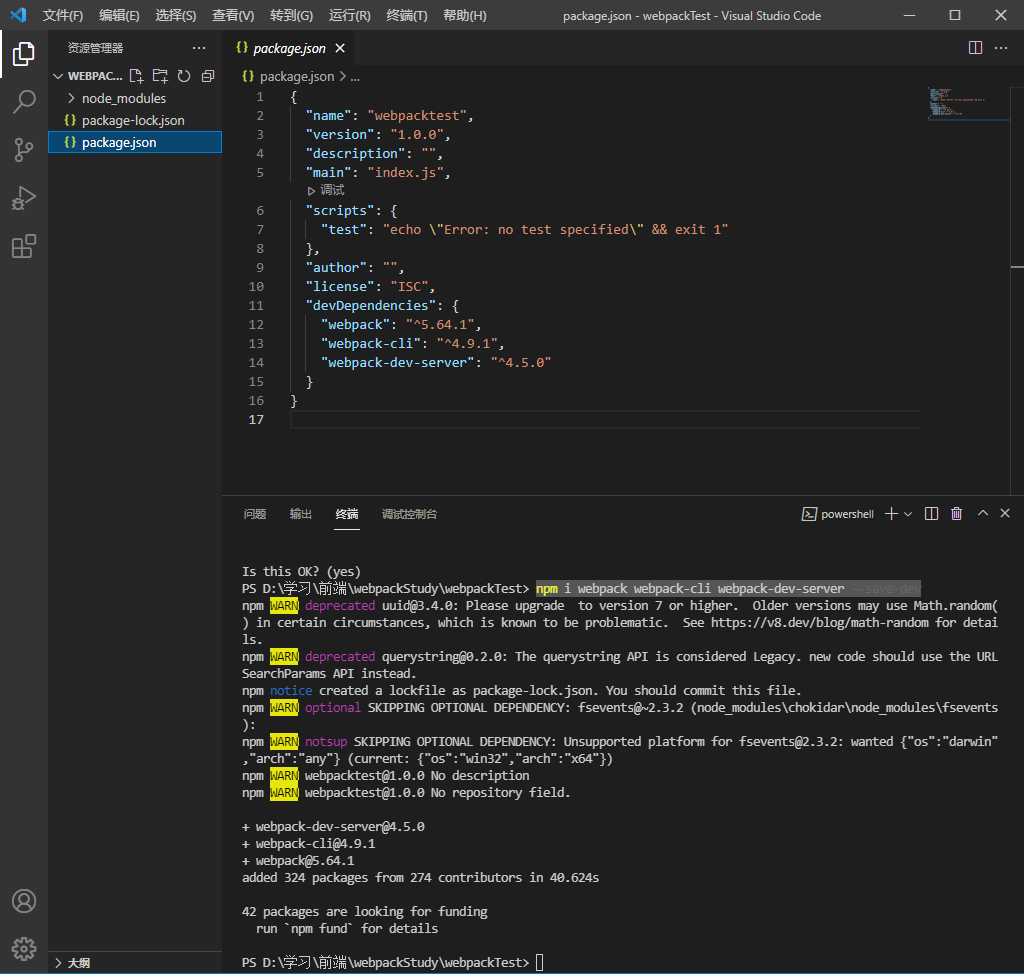Select the powershell terminal label
The image size is (1024, 974).
[x=838, y=514]
